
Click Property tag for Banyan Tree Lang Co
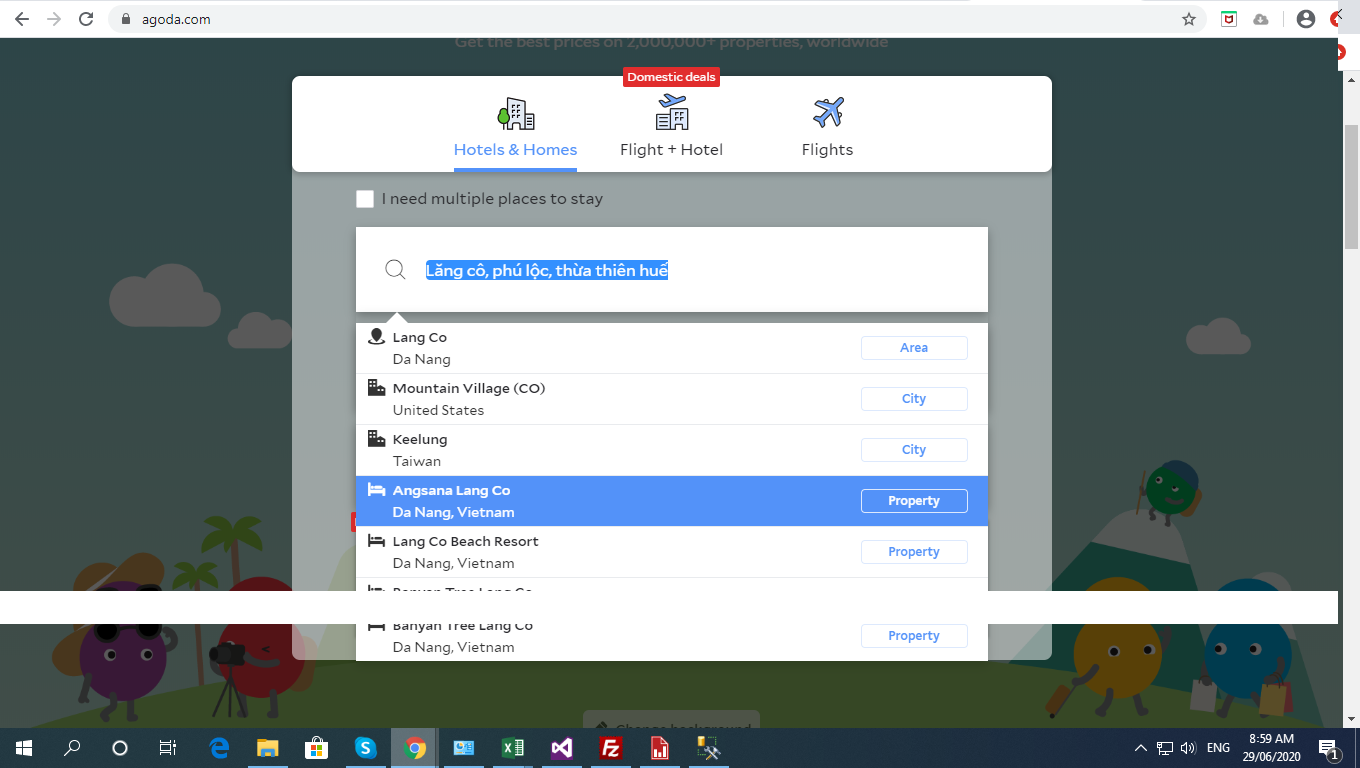click(x=914, y=636)
